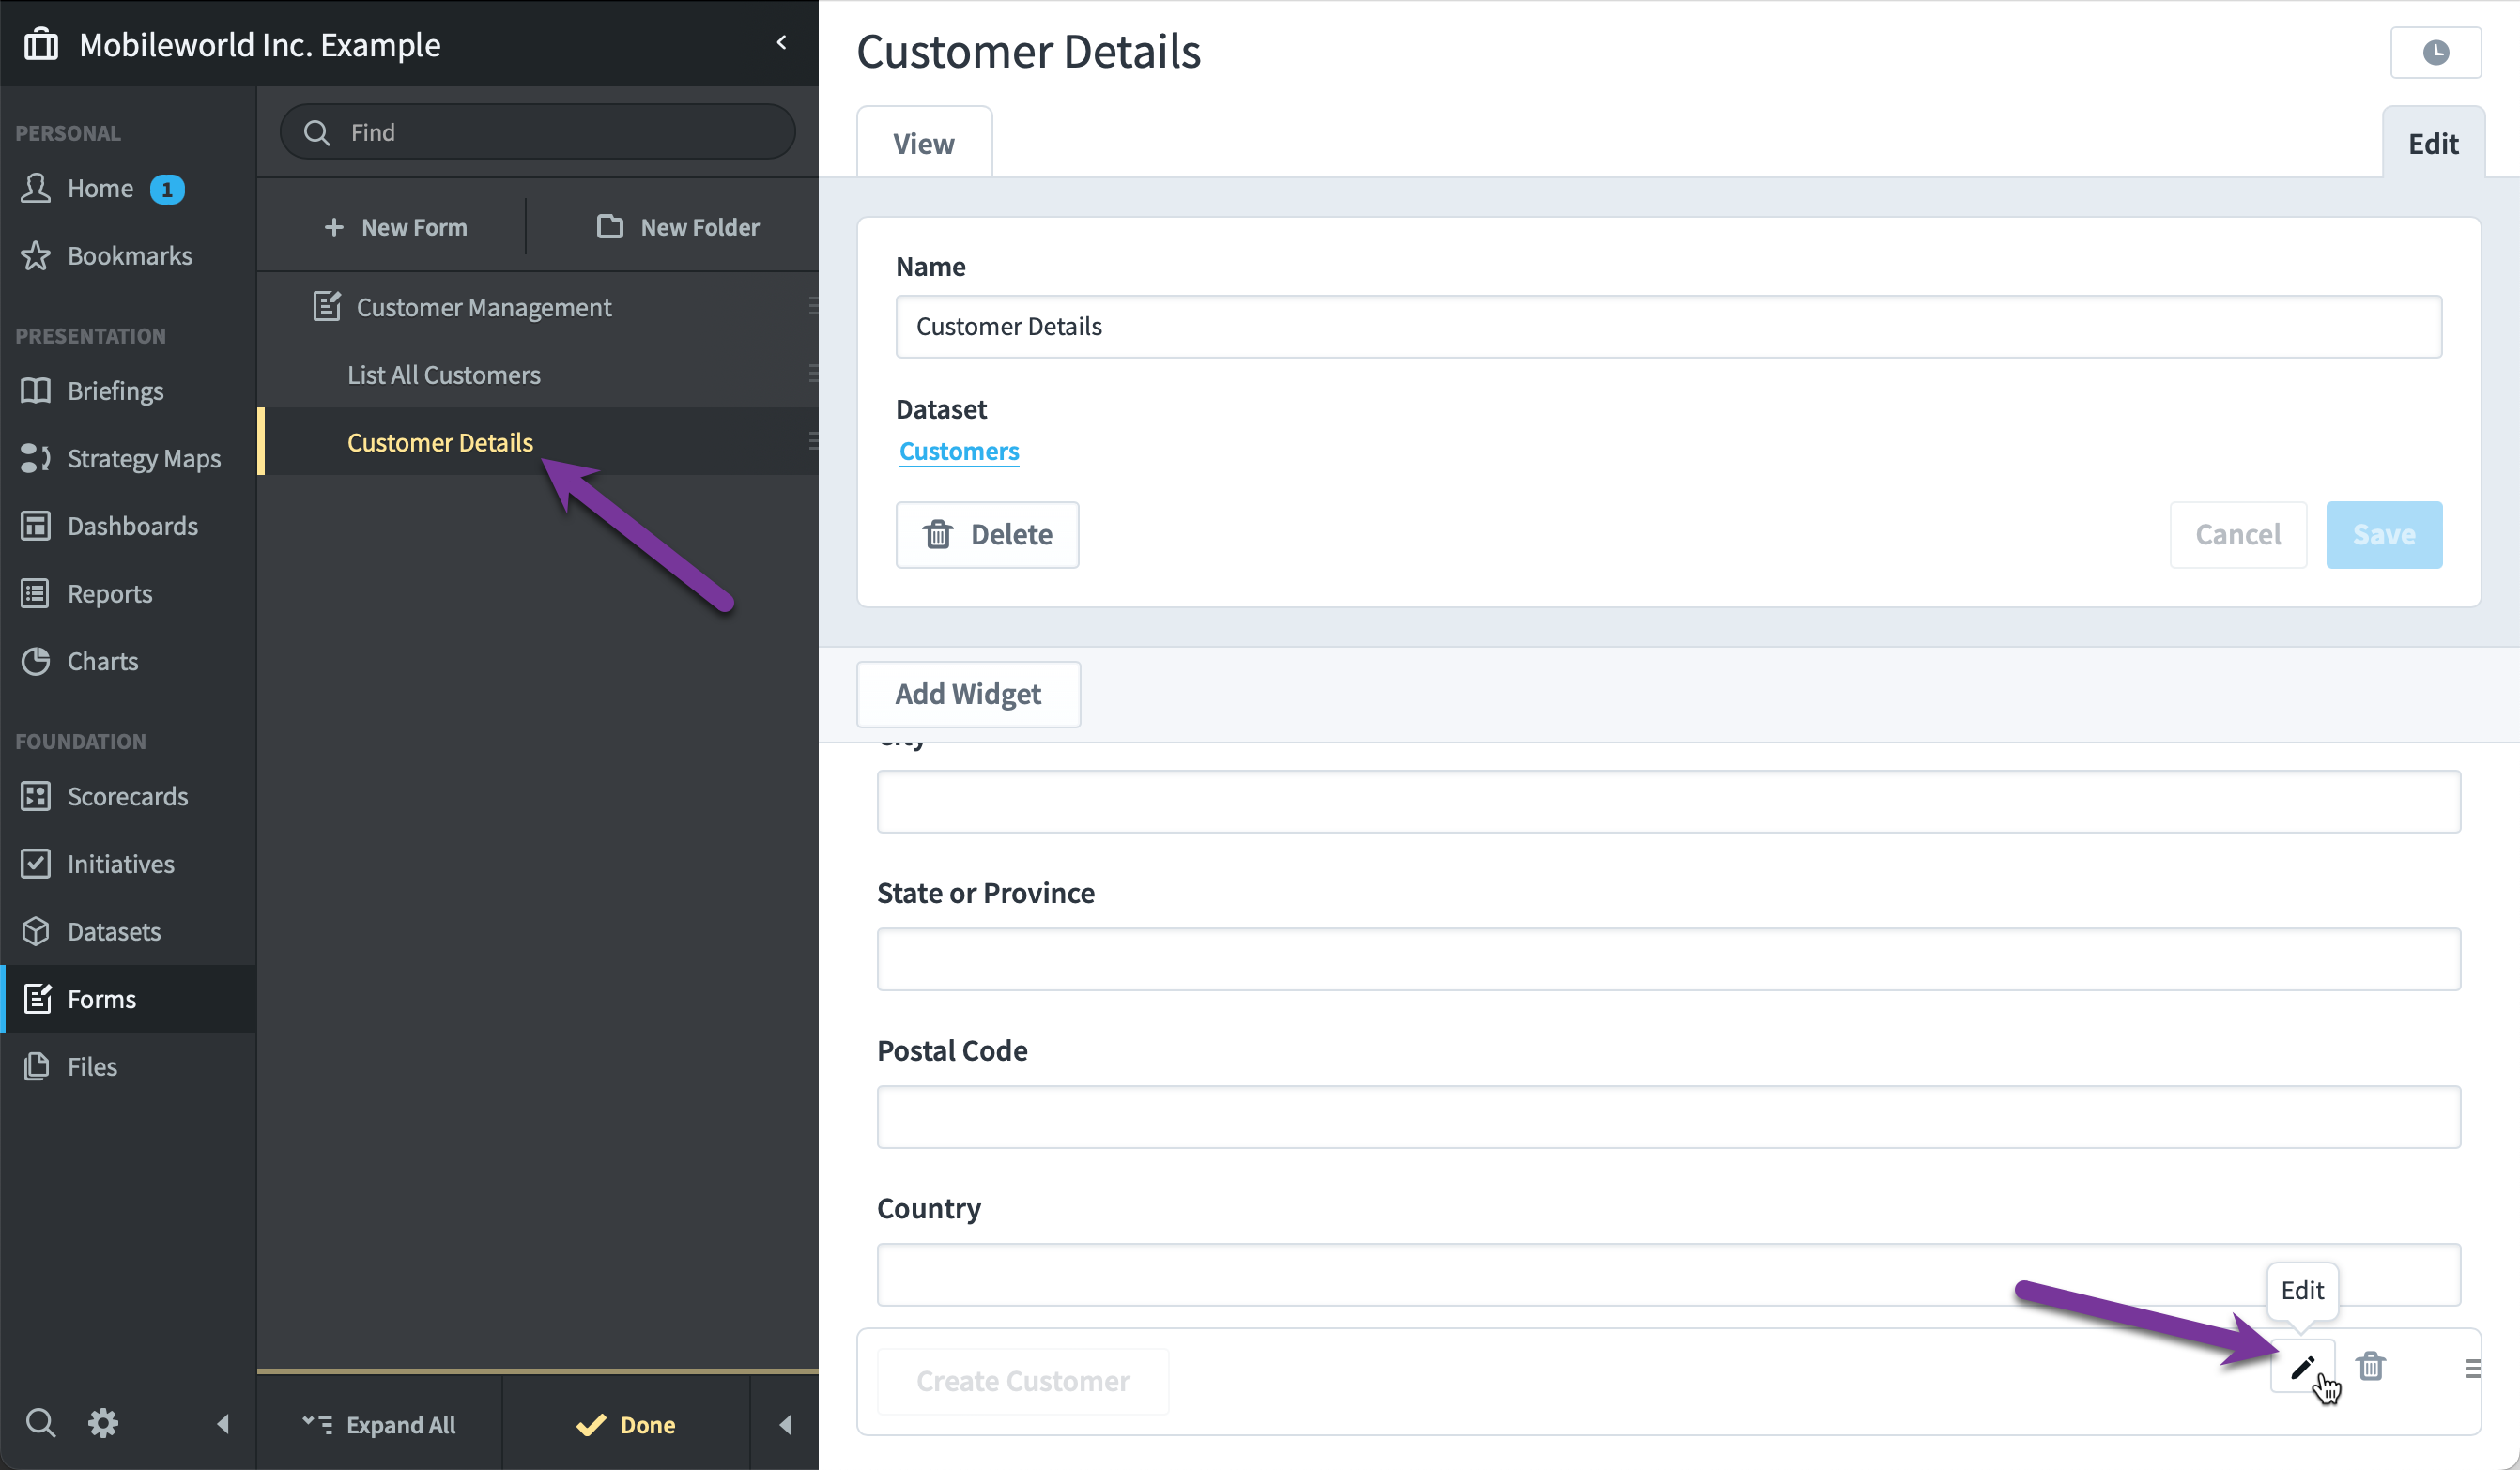
Task: Click the Scorecards grid icon
Action: point(36,796)
